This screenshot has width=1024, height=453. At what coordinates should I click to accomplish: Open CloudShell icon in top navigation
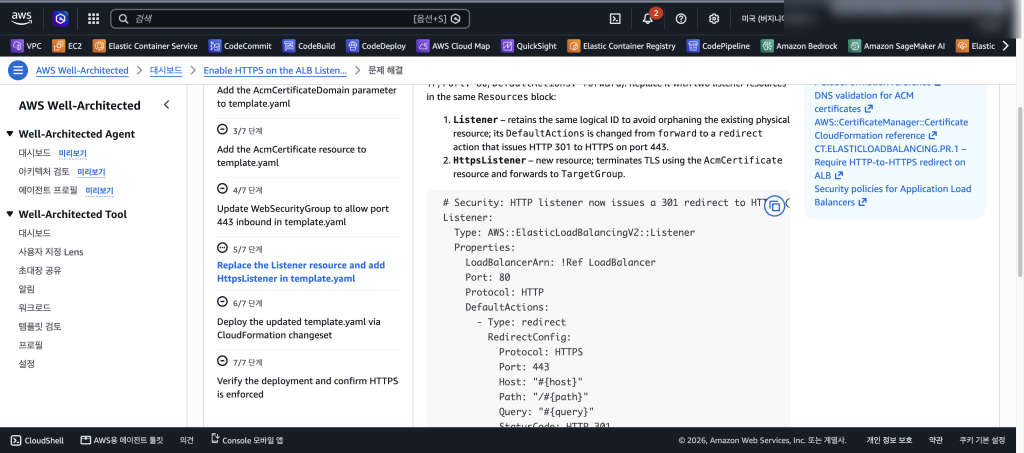click(615, 19)
